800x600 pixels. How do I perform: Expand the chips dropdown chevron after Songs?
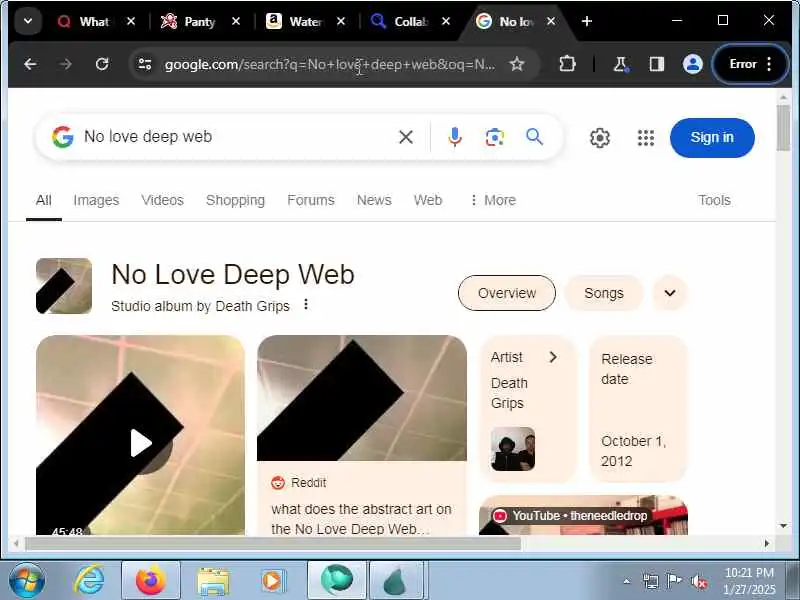670,293
